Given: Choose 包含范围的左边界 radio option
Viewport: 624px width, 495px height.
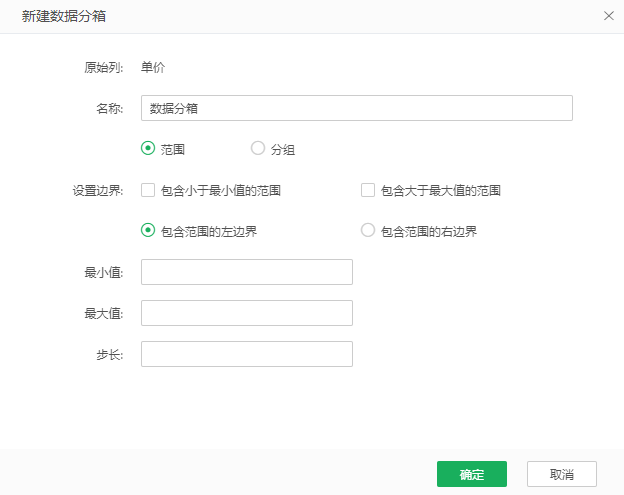Looking at the screenshot, I should click(x=148, y=231).
